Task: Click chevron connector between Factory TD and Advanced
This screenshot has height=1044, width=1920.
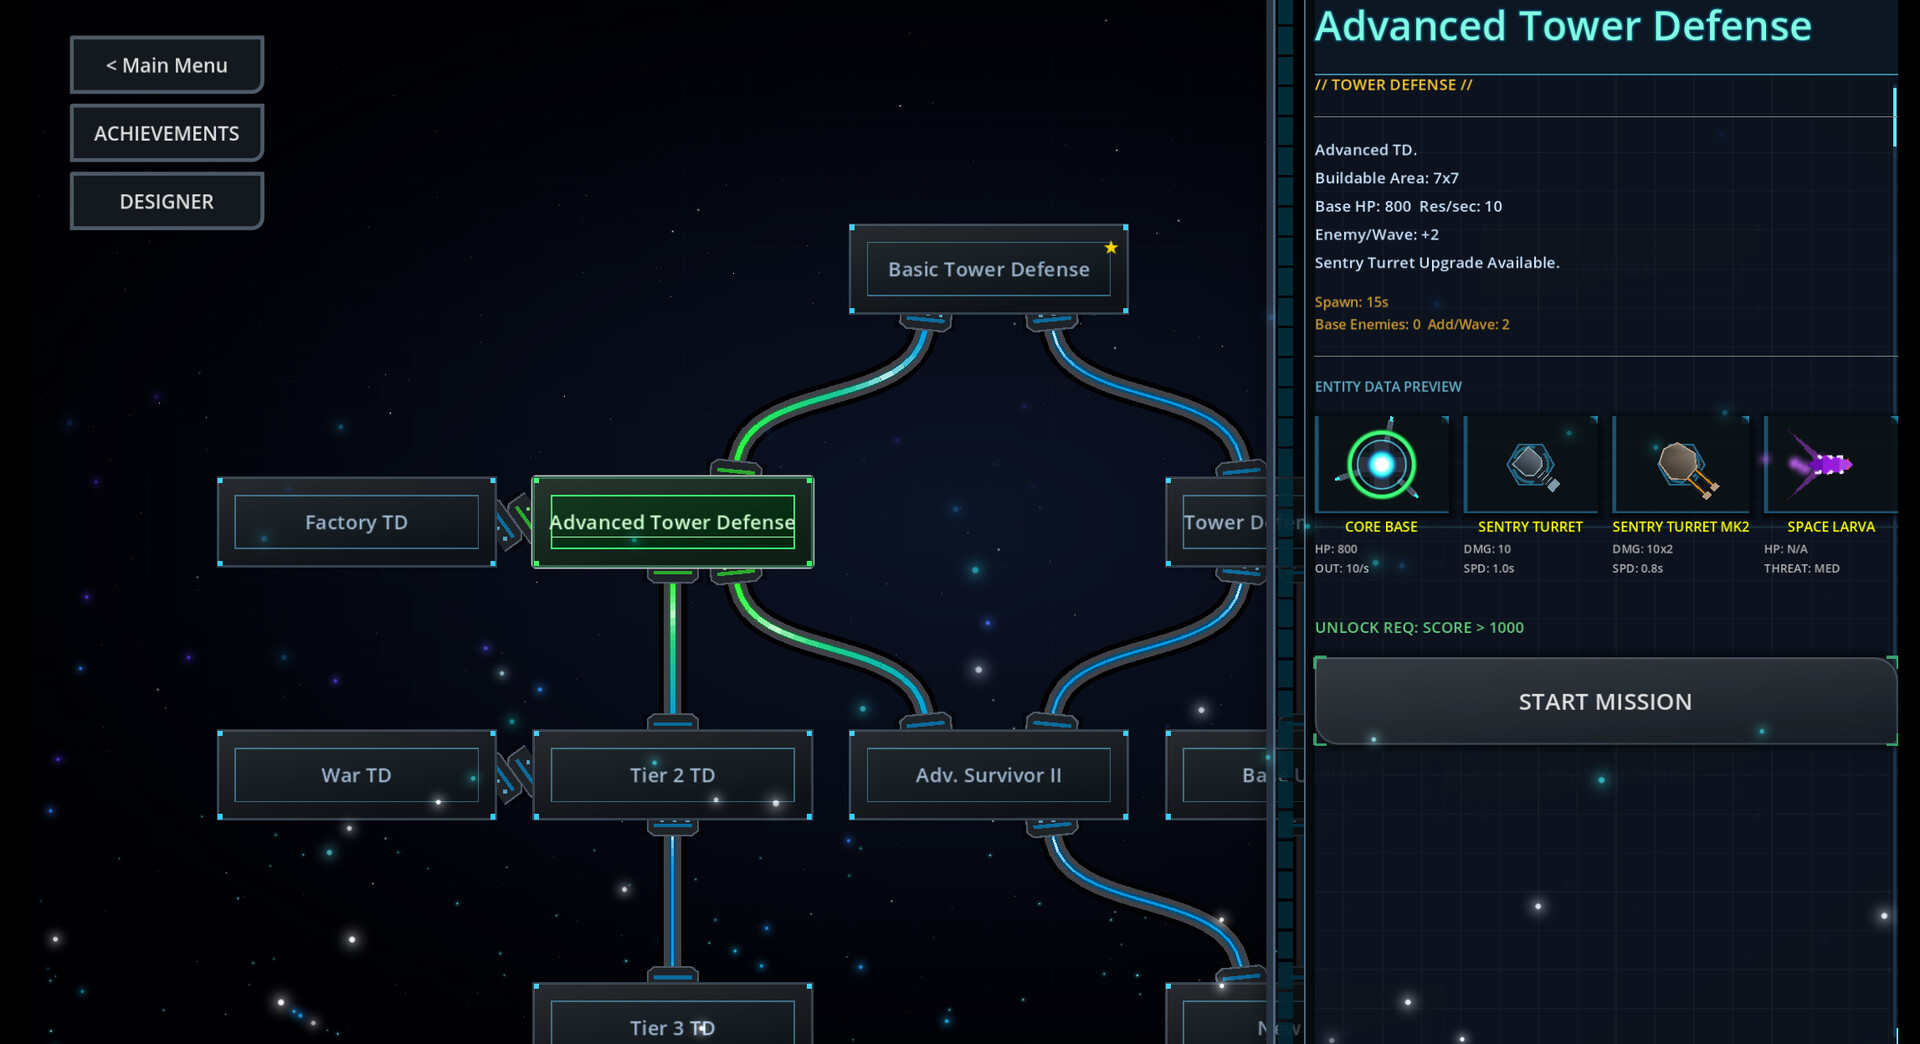Action: 514,521
